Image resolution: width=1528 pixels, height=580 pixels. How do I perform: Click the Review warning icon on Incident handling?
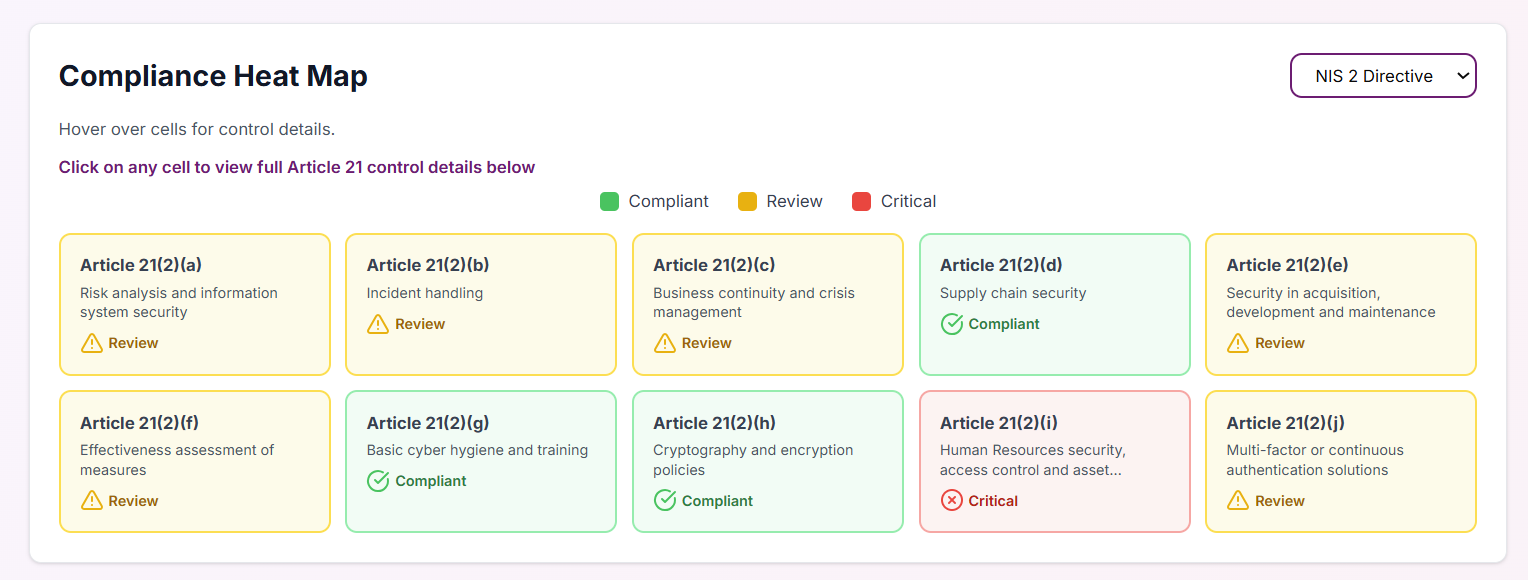pyautogui.click(x=378, y=324)
